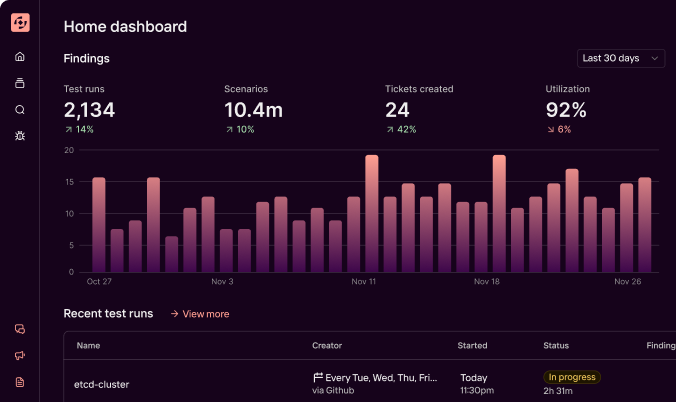Image resolution: width=676 pixels, height=402 pixels.
Task: Click the down-arrow trend icon under Utilization
Action: (551, 129)
